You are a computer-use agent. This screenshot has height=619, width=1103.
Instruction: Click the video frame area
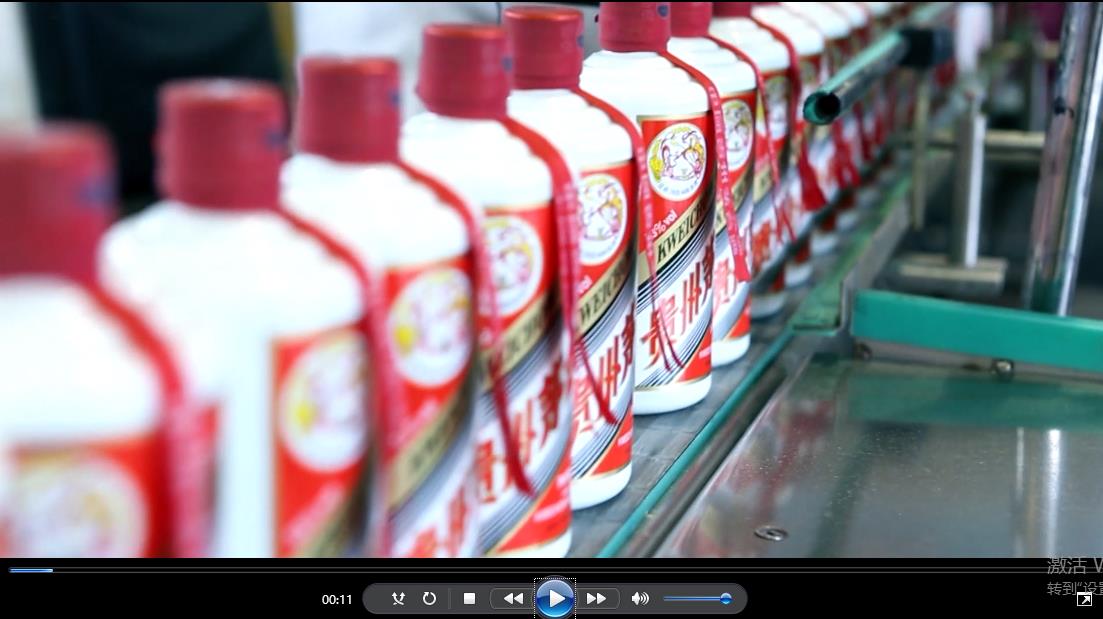(x=552, y=279)
